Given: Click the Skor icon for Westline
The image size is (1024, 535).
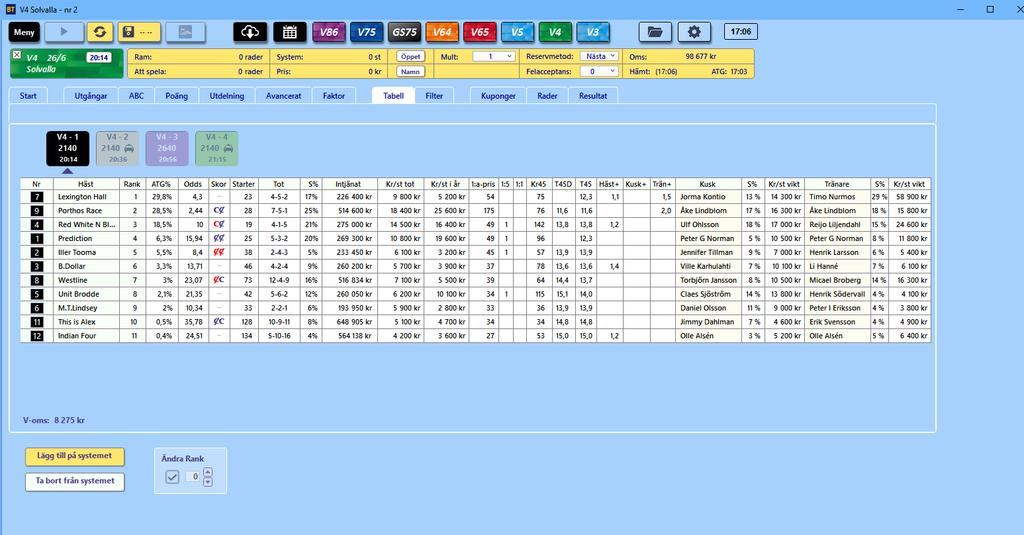Looking at the screenshot, I should pyautogui.click(x=219, y=280).
